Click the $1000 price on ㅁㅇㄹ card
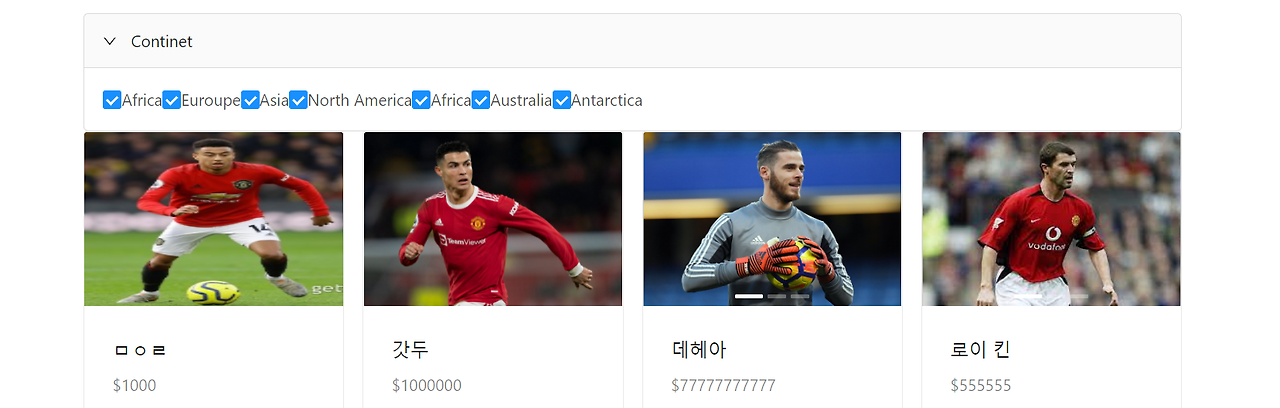Image resolution: width=1280 pixels, height=408 pixels. (135, 385)
